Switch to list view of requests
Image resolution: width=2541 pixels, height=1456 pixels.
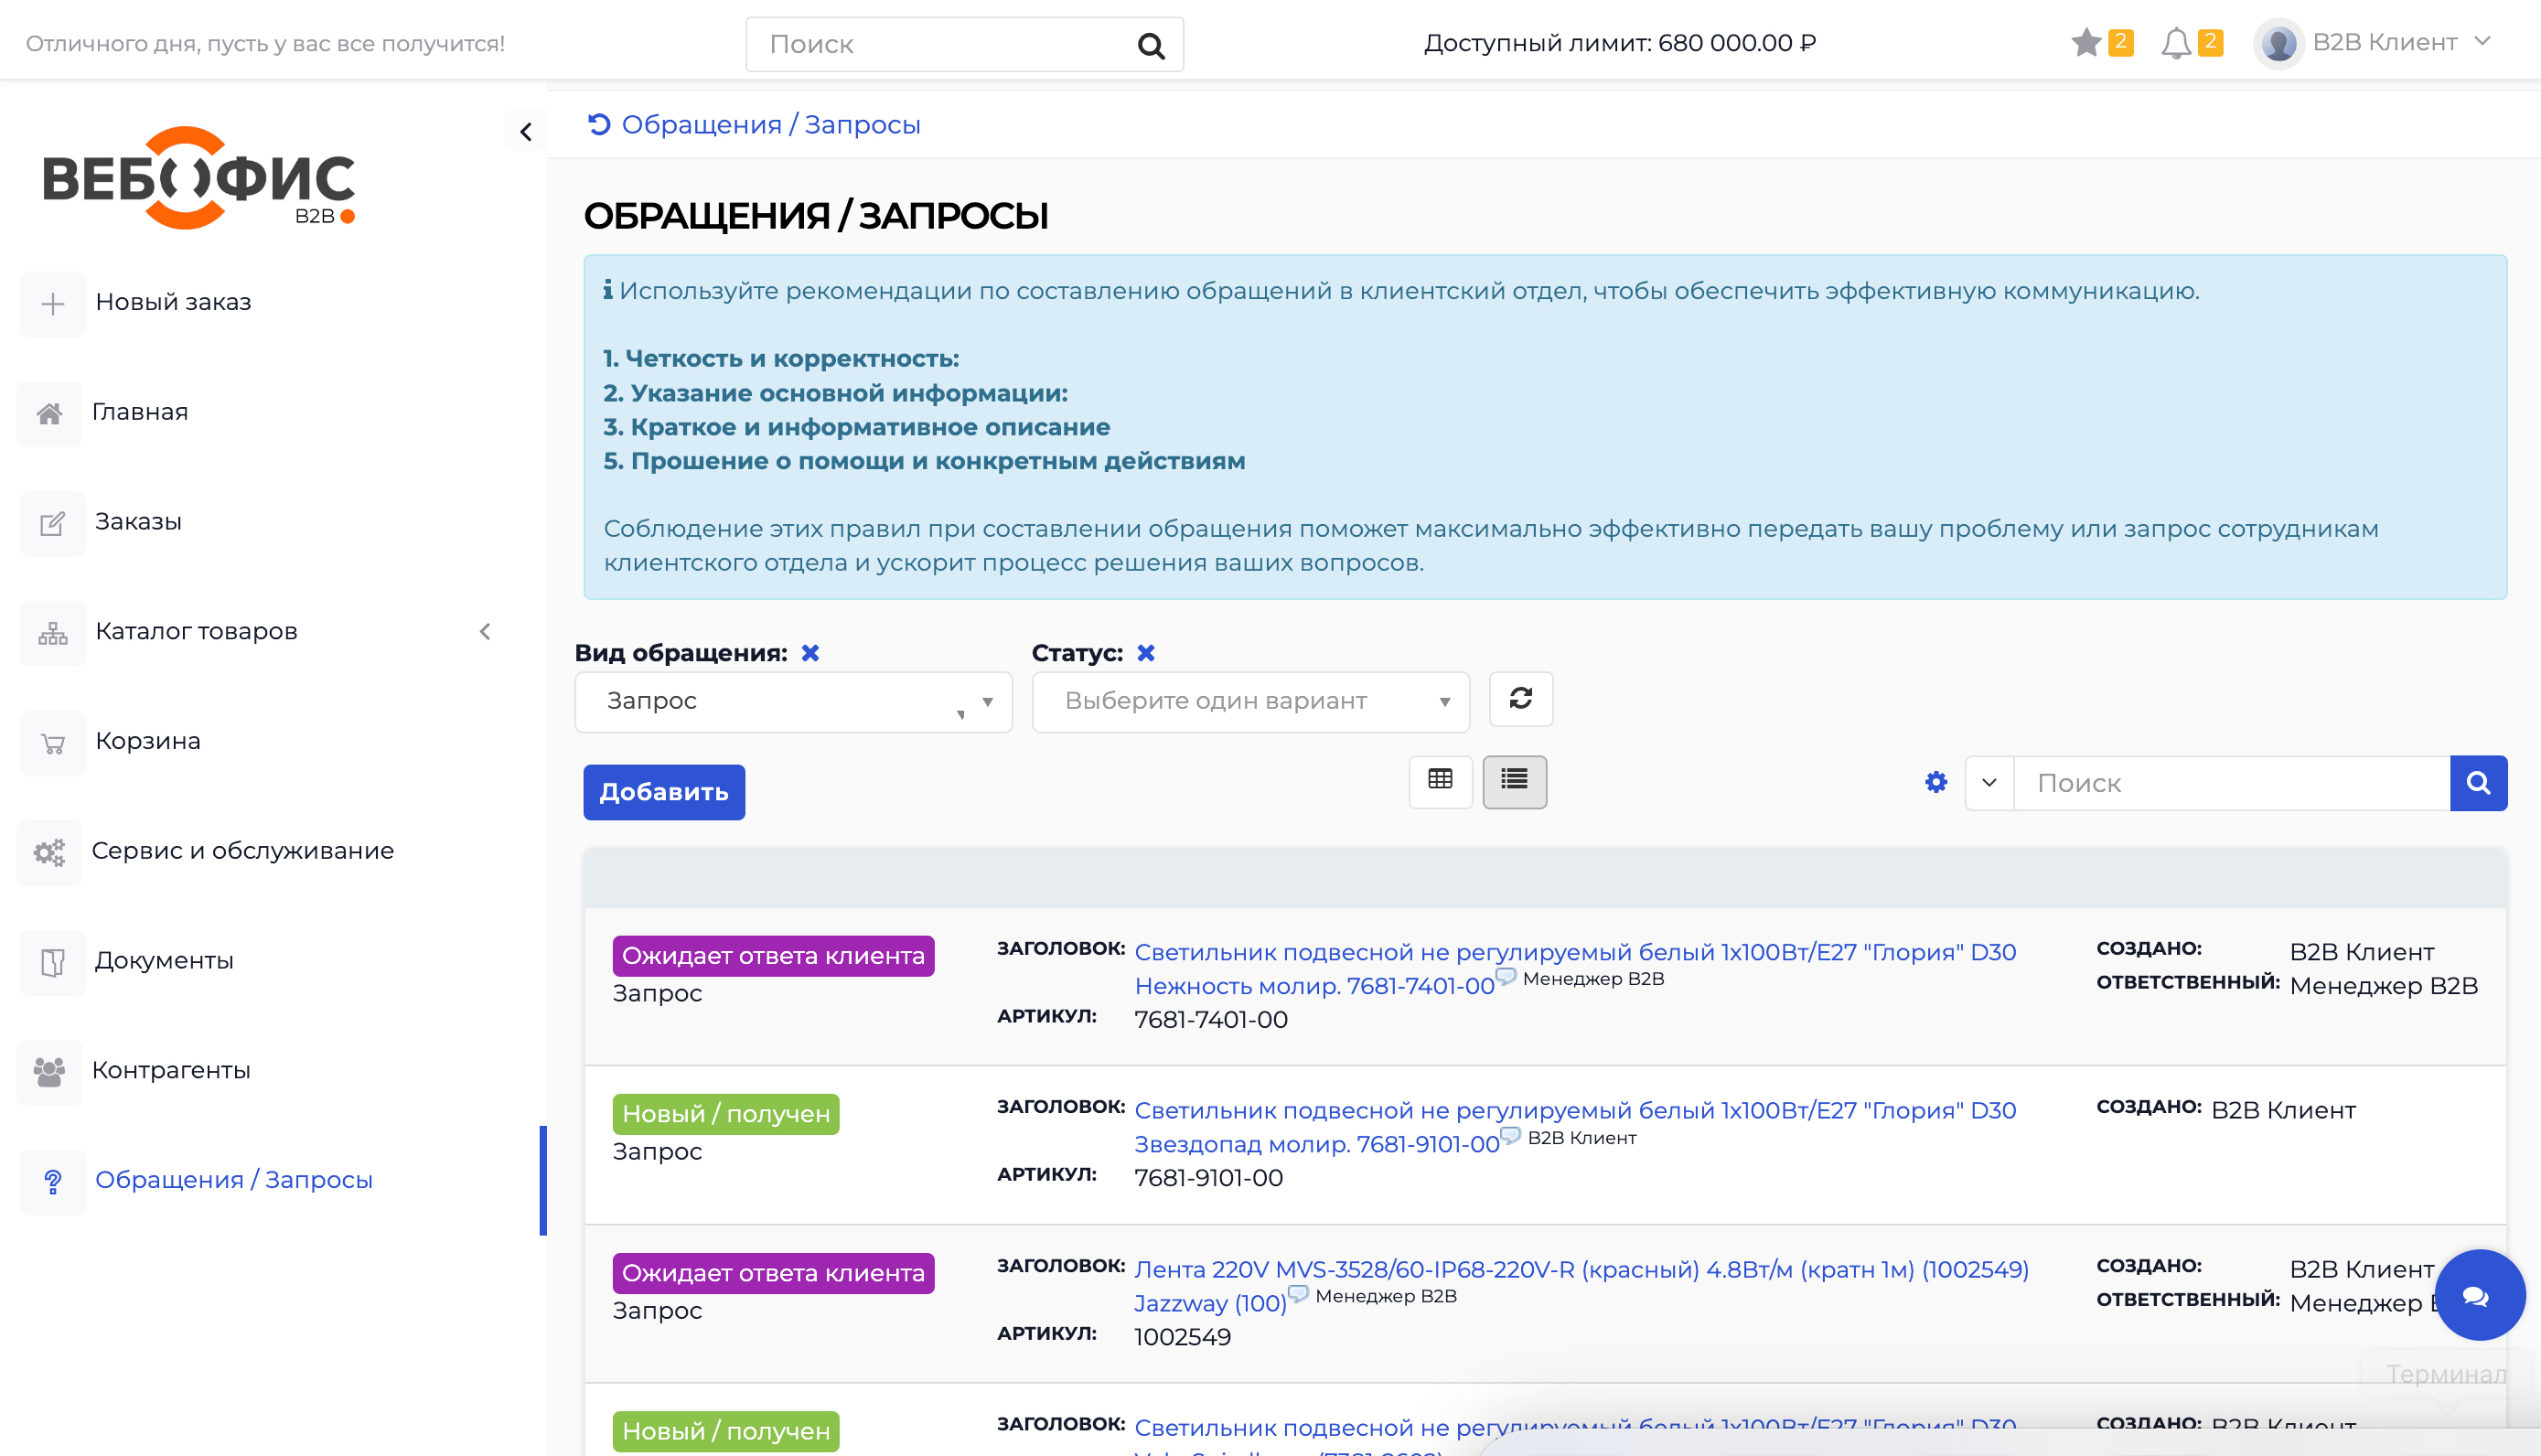1514,782
